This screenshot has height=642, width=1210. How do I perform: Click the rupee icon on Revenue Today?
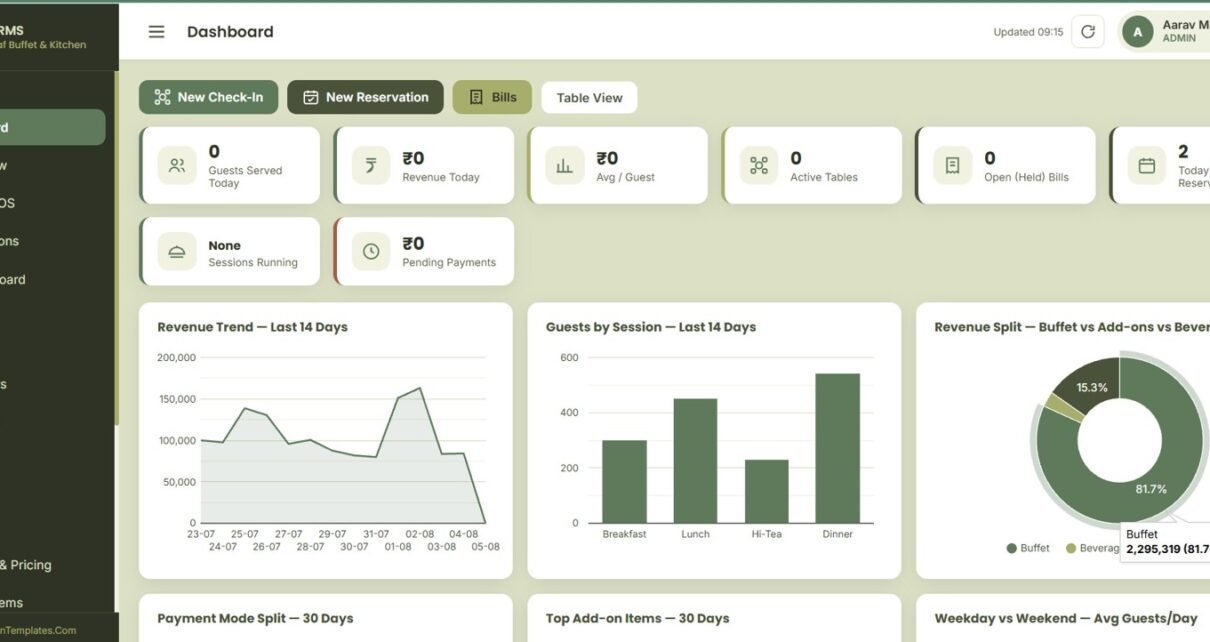click(371, 166)
